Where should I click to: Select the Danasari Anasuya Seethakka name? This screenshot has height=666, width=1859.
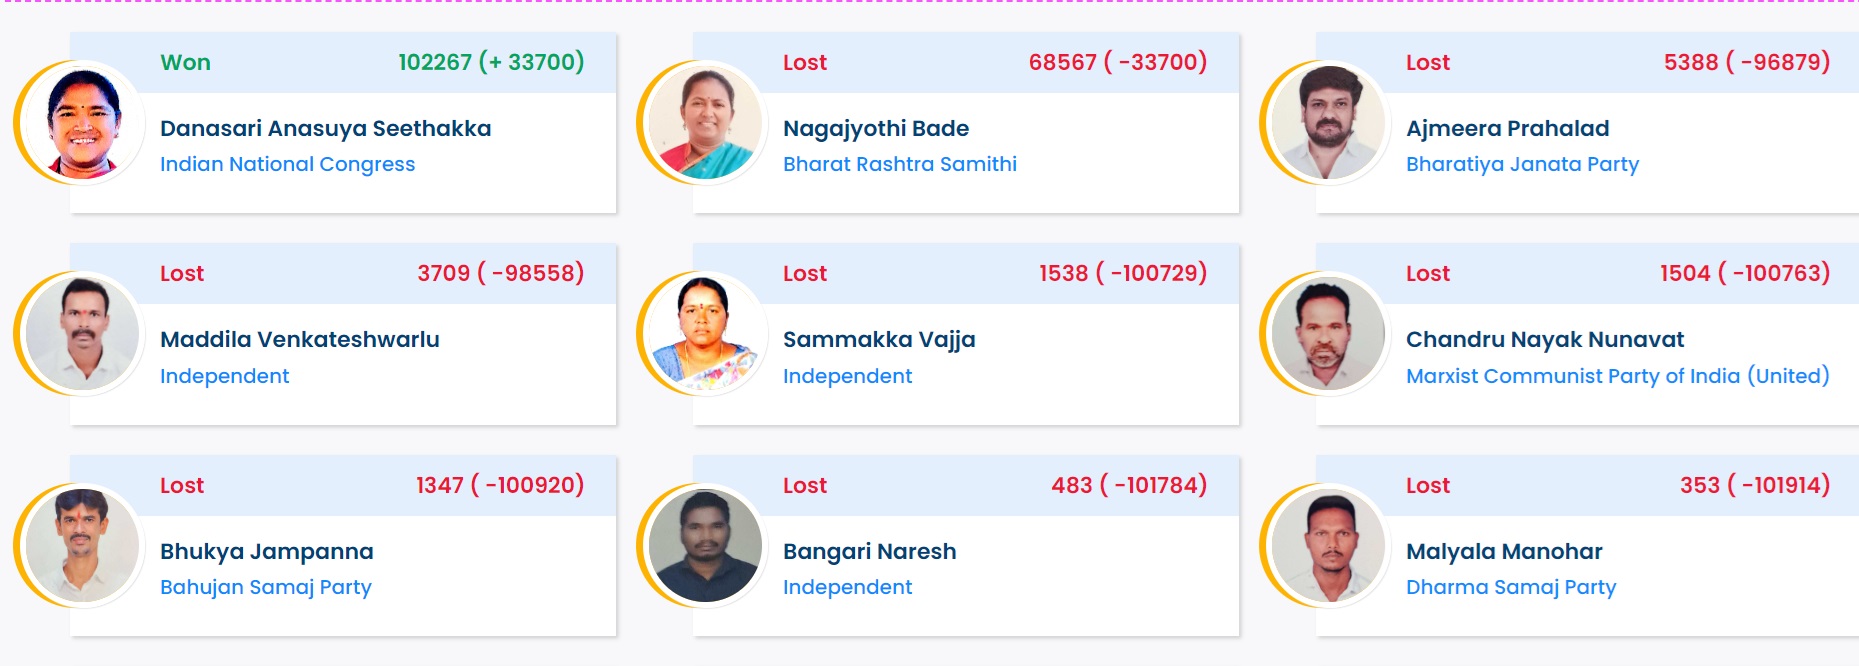coord(325,129)
